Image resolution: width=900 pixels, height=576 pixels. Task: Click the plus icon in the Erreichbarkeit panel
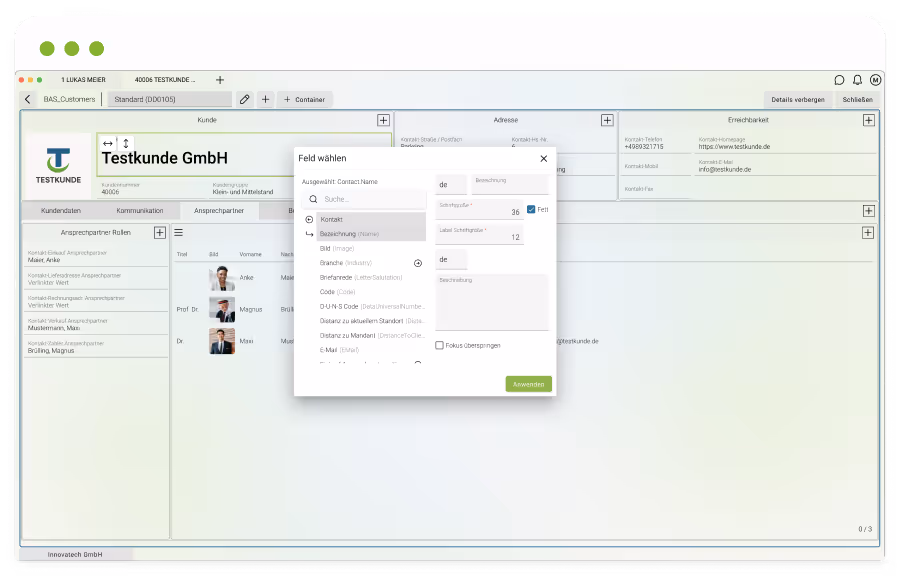(x=868, y=120)
